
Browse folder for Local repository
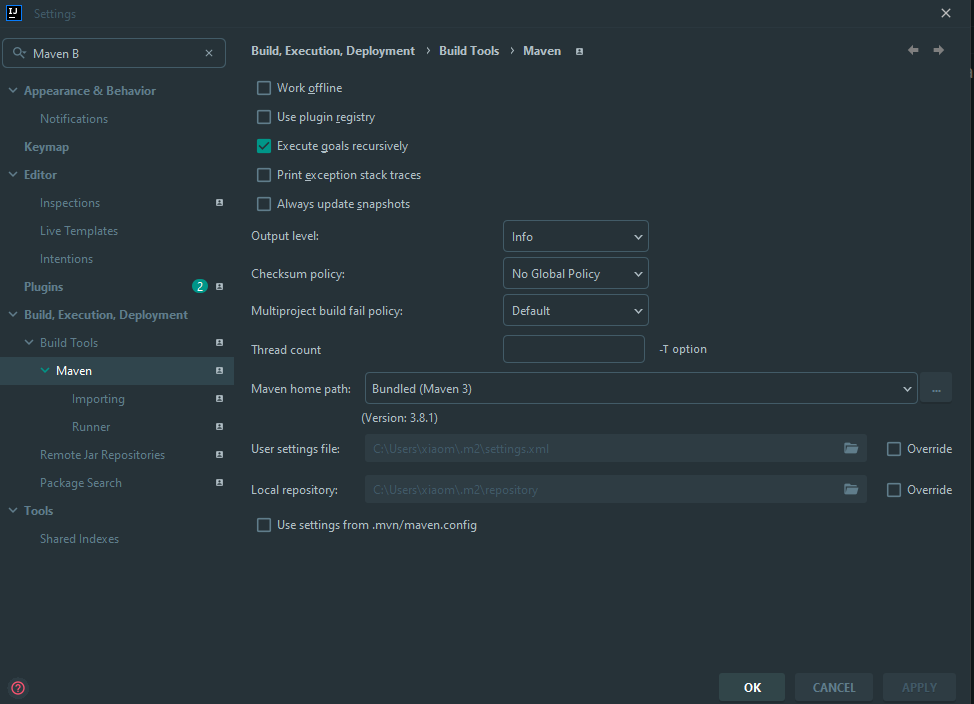[850, 490]
